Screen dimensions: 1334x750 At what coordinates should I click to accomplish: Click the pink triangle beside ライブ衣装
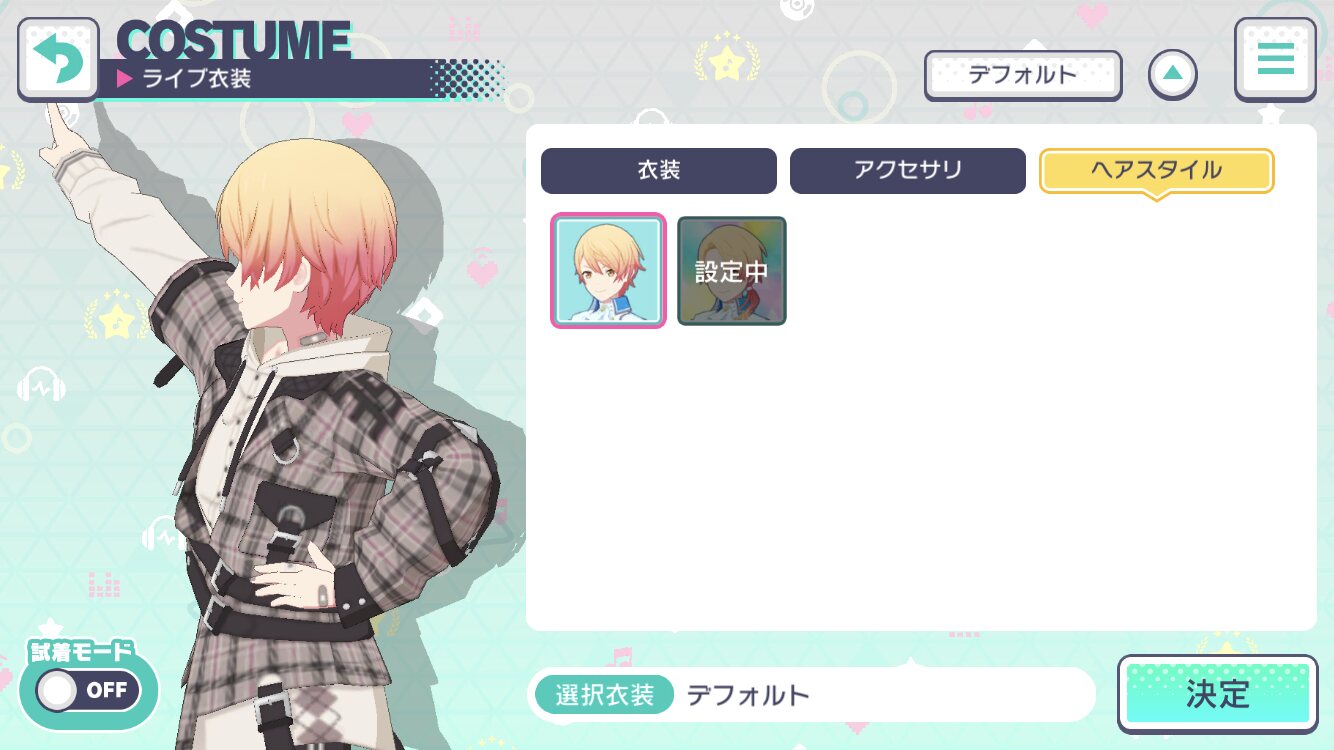point(125,79)
